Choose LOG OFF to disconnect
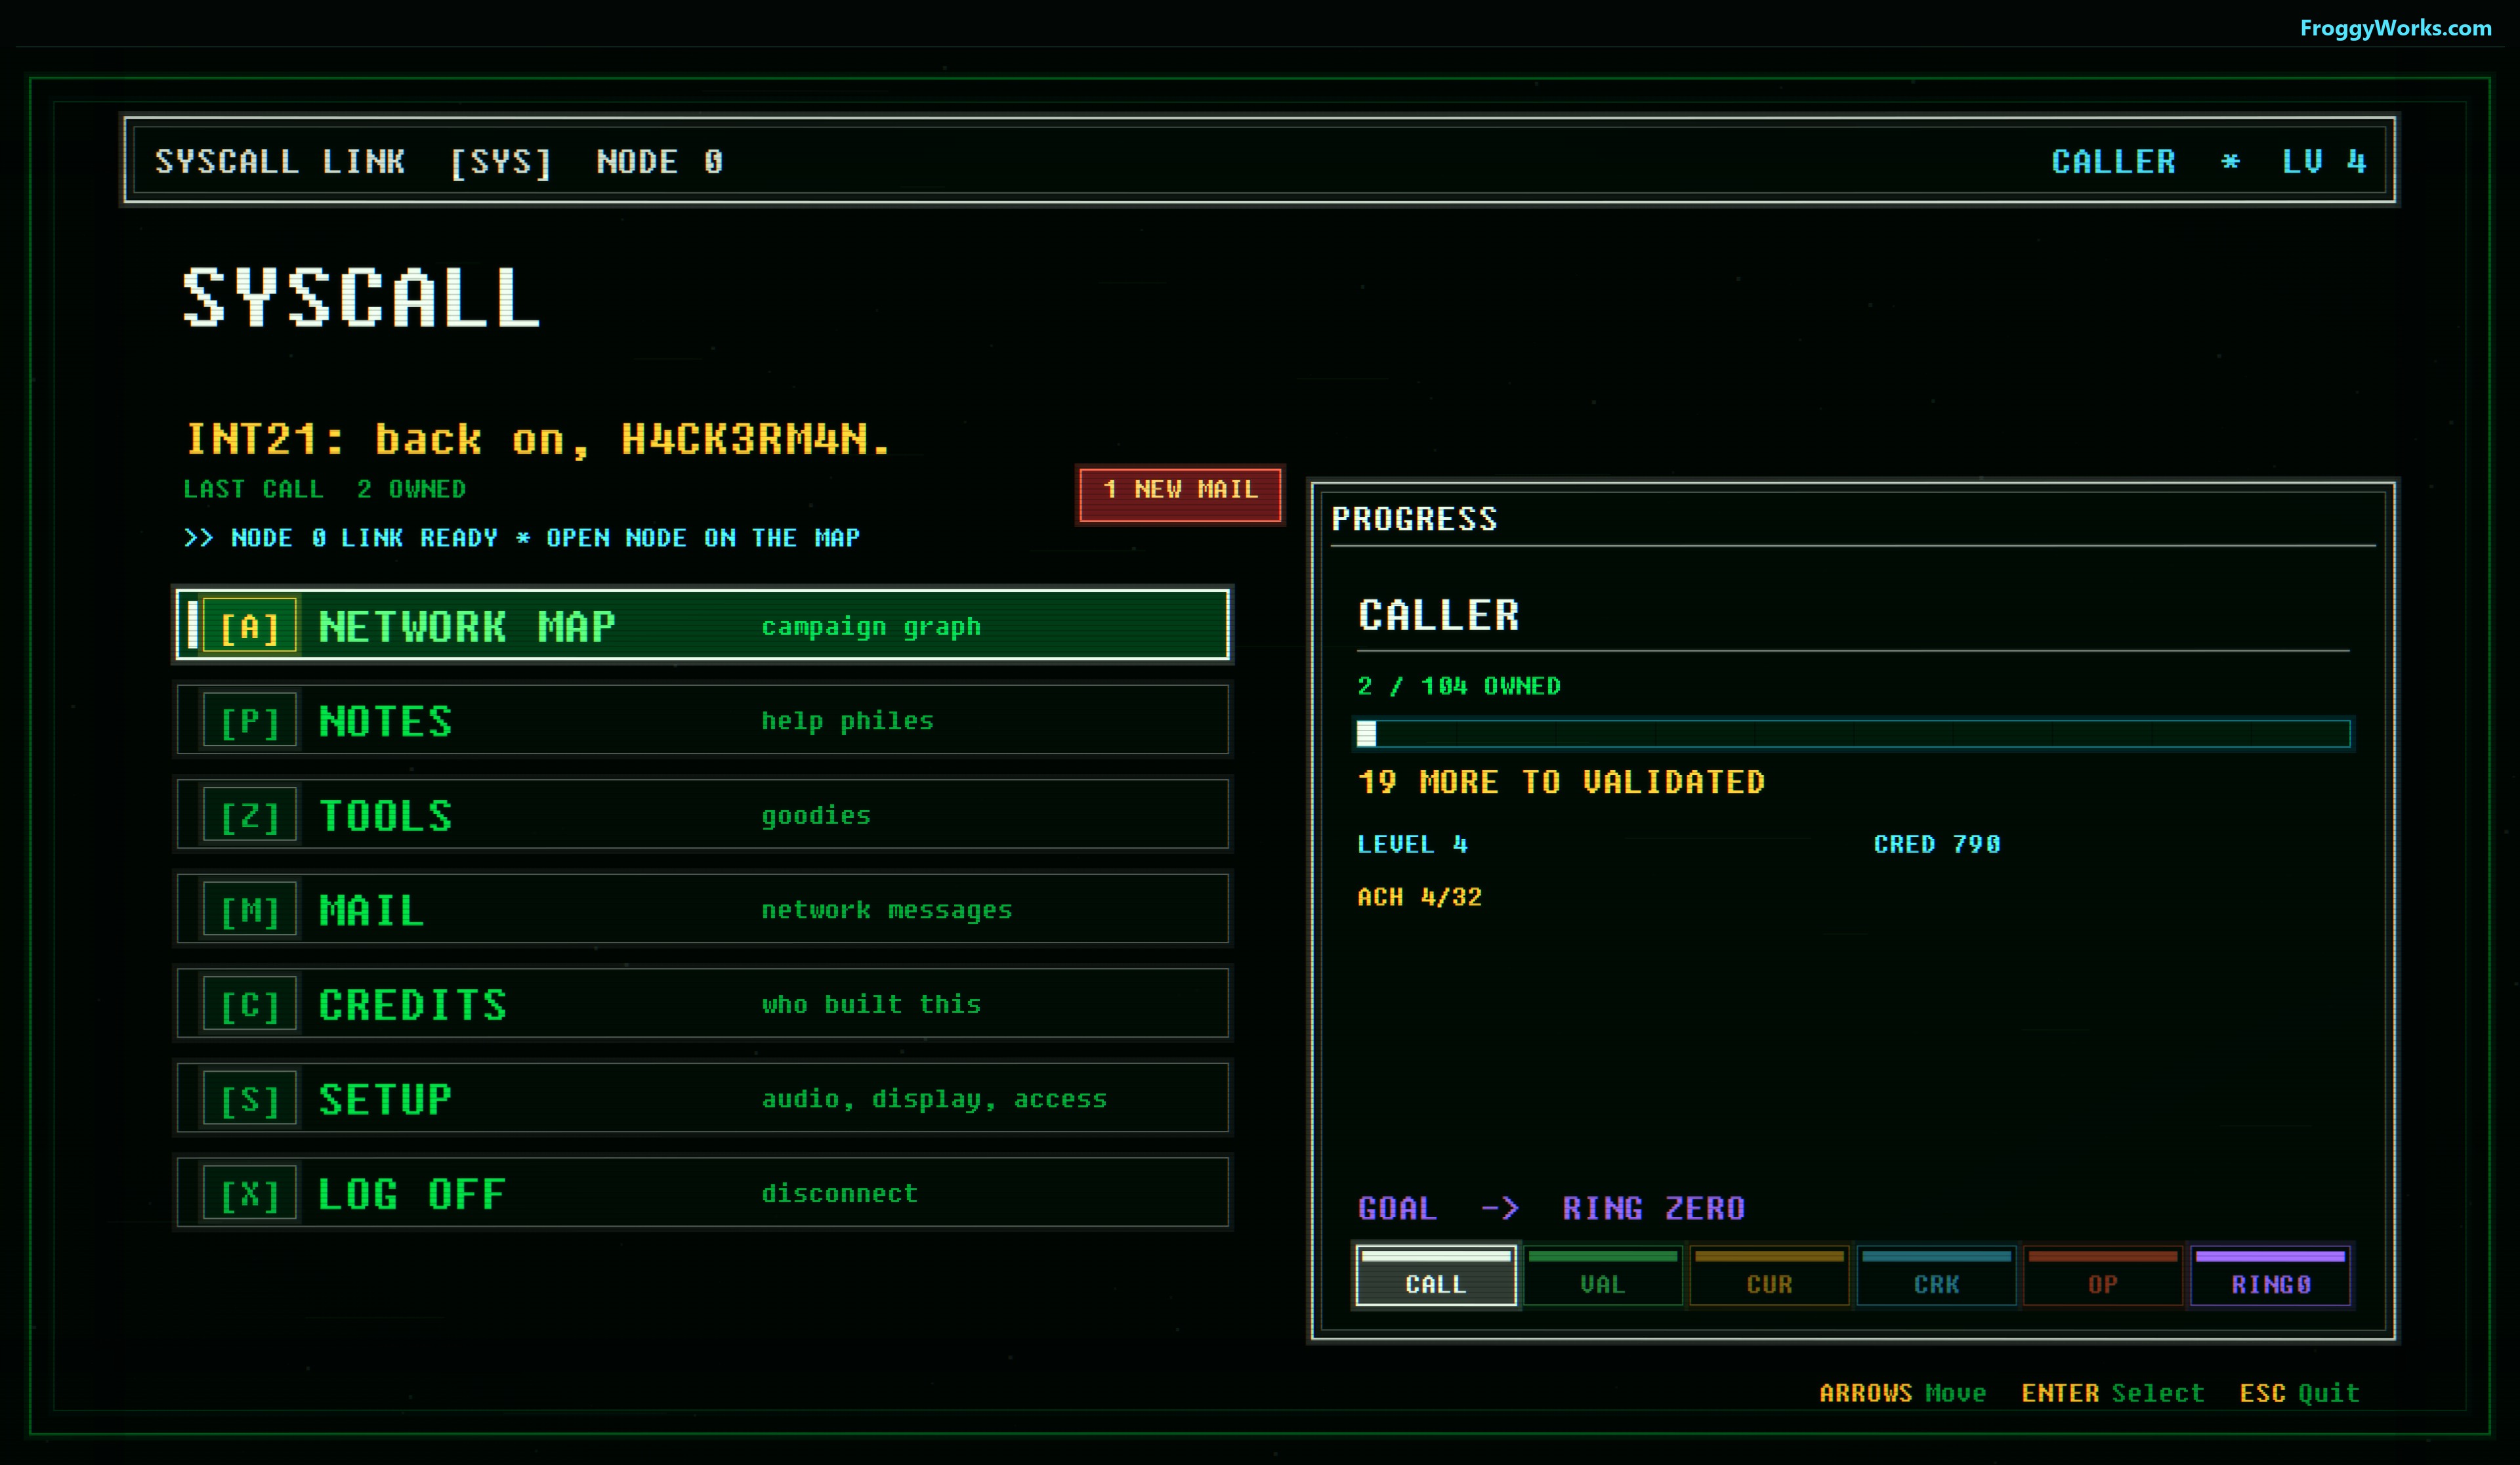Image resolution: width=2520 pixels, height=1465 pixels. [702, 1193]
